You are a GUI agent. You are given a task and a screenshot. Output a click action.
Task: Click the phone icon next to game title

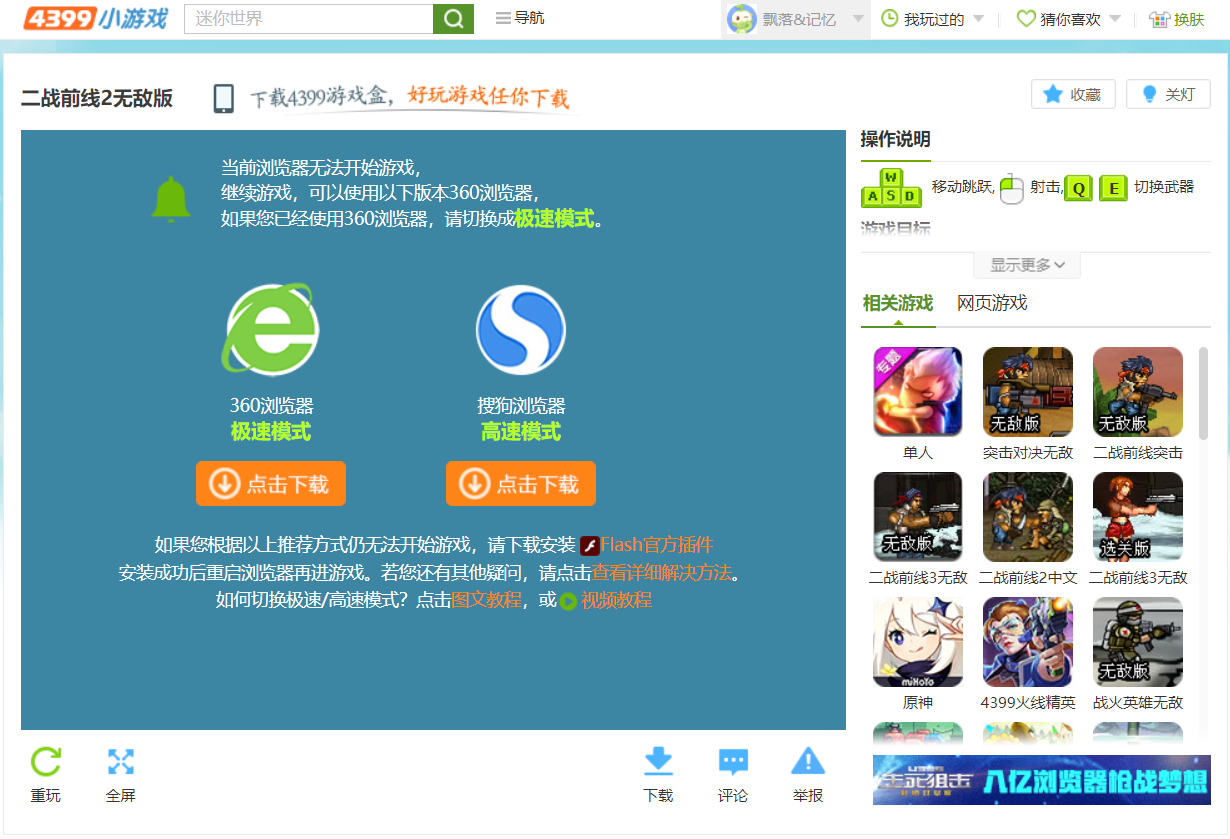(224, 98)
